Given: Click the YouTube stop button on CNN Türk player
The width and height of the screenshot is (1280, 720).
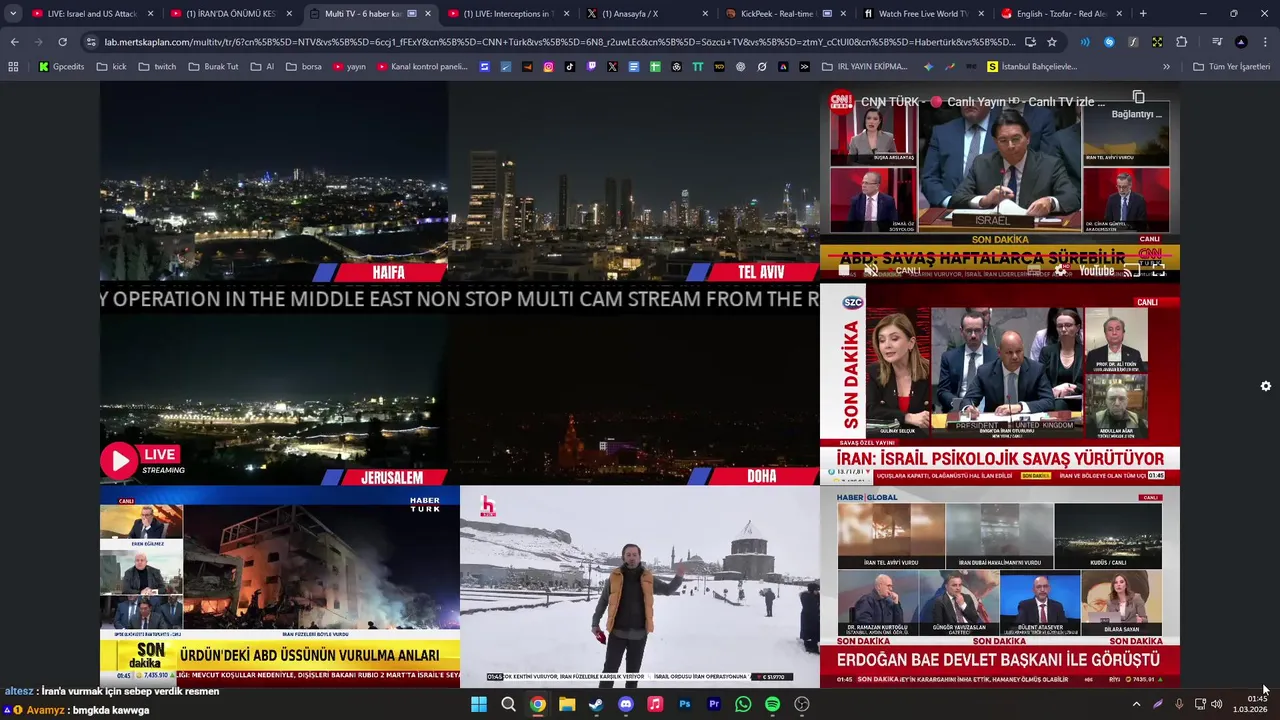Looking at the screenshot, I should click(x=844, y=270).
